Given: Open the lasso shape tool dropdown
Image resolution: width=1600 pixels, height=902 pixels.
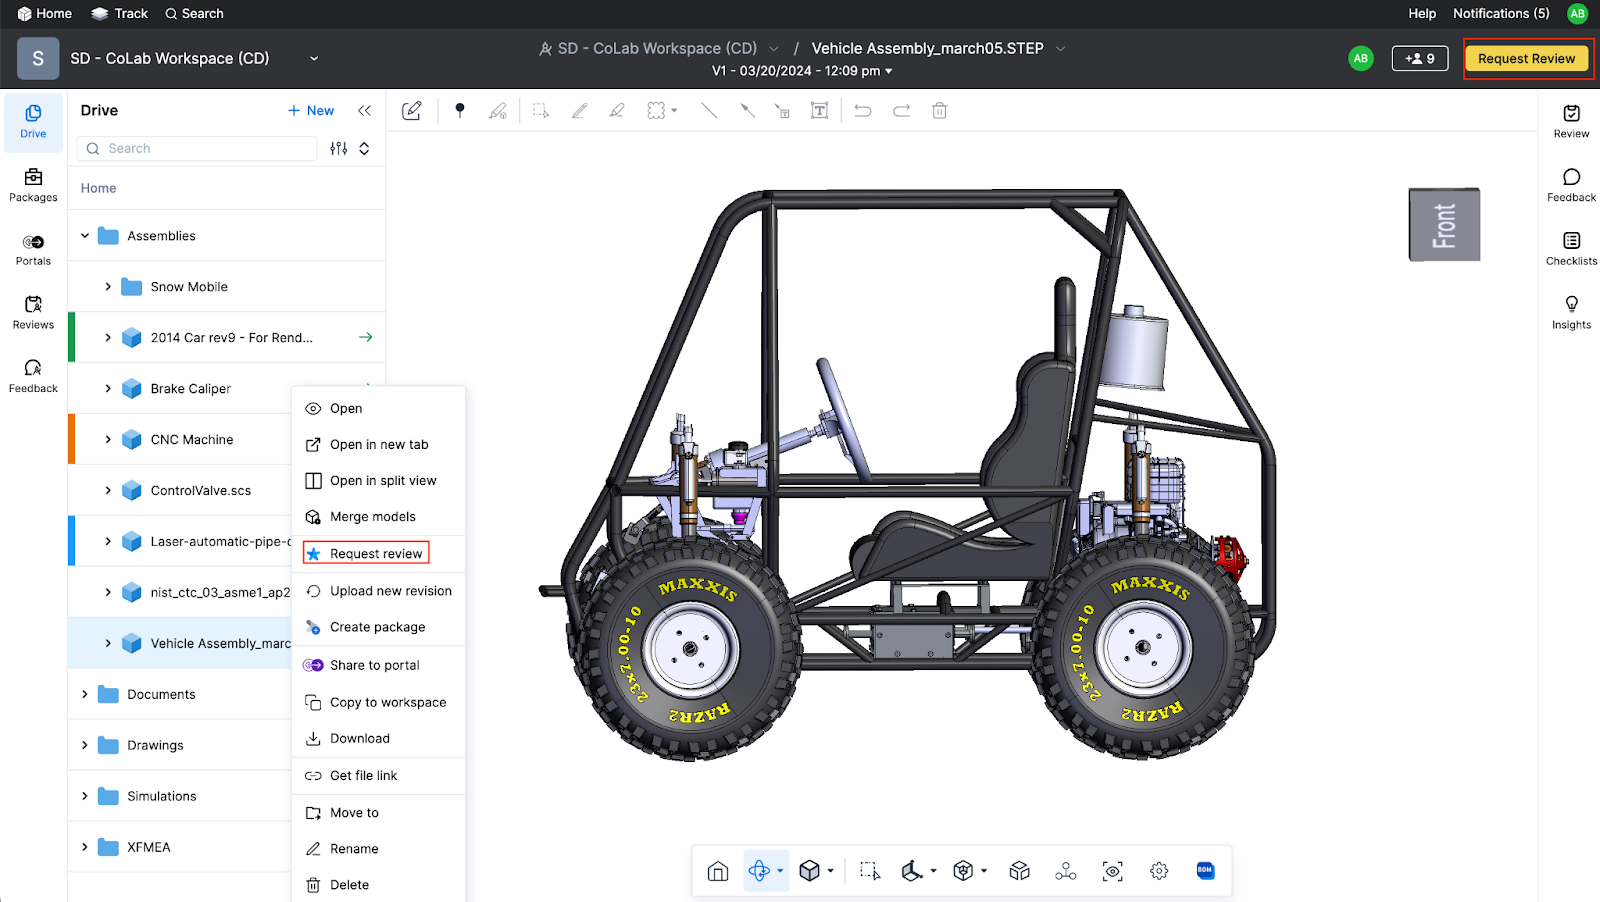Looking at the screenshot, I should pyautogui.click(x=674, y=111).
